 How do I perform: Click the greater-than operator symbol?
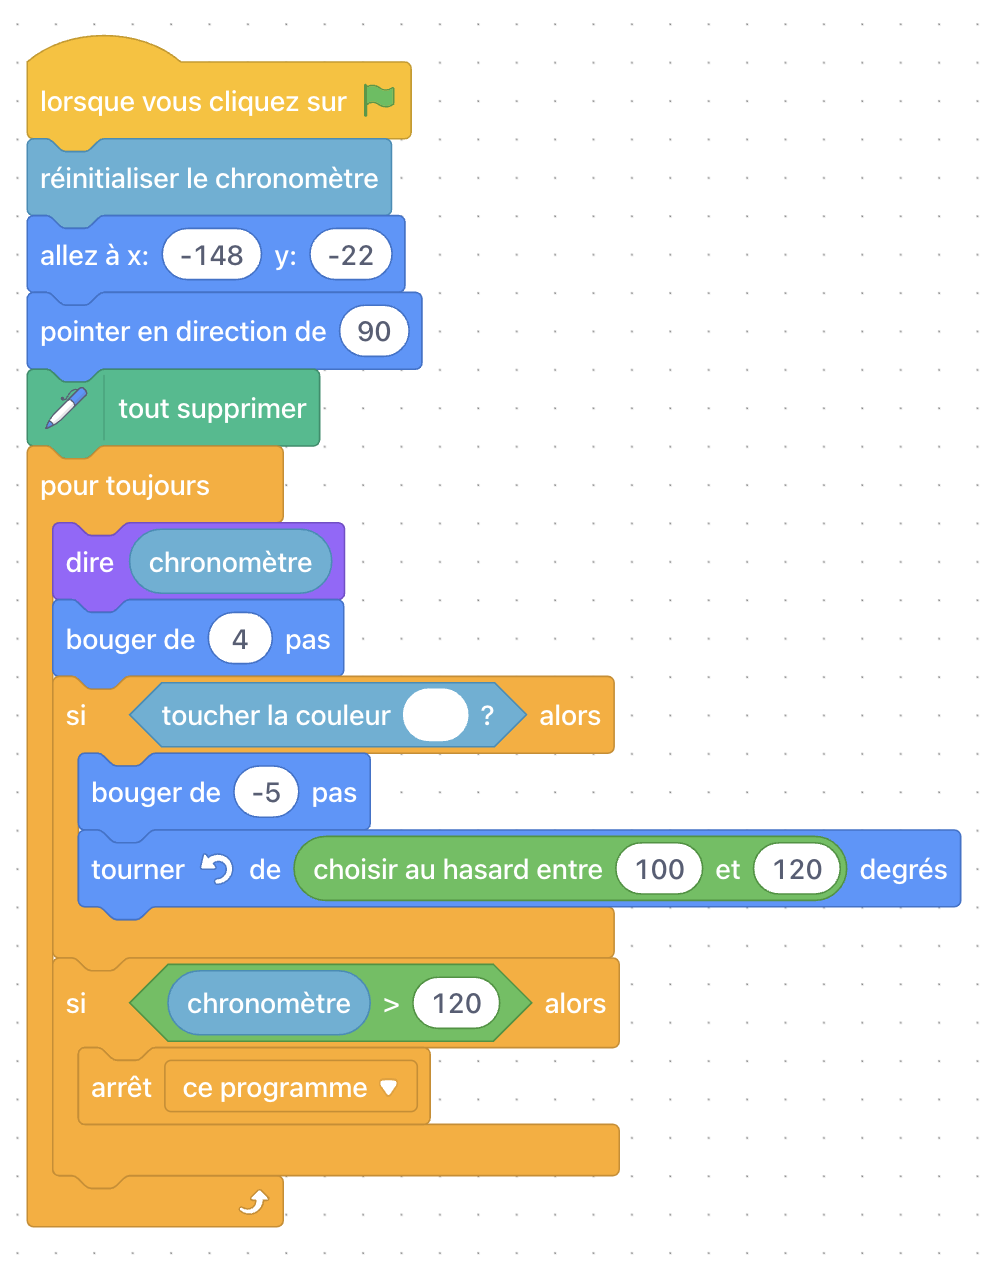pyautogui.click(x=391, y=1004)
